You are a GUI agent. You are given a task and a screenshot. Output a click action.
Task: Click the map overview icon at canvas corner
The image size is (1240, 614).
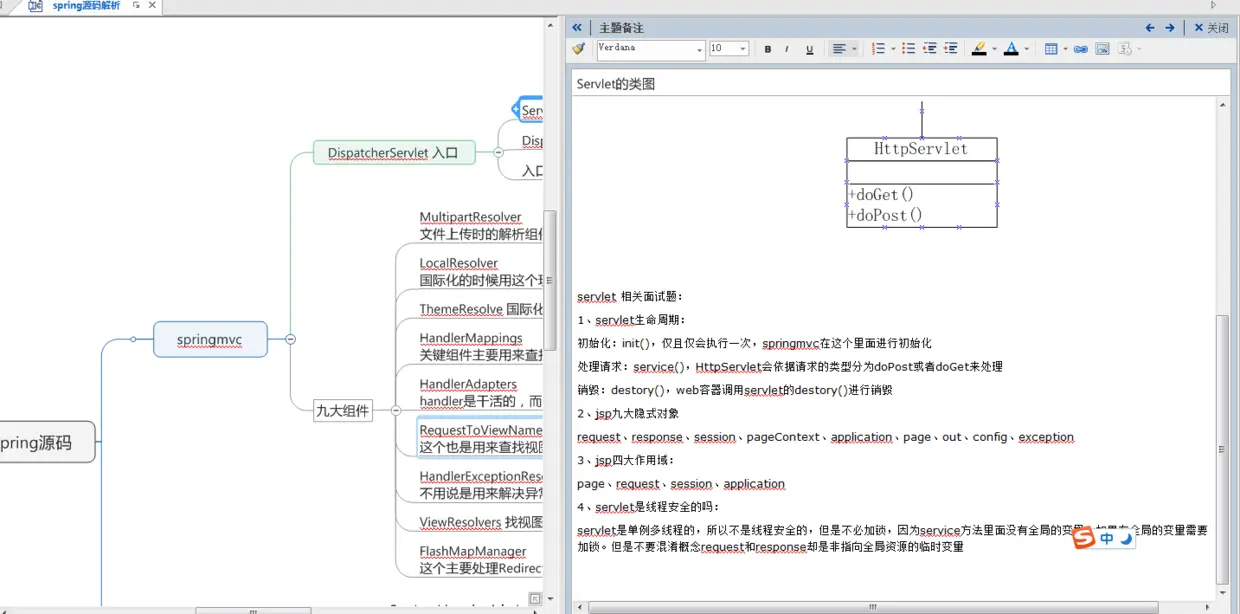[535, 599]
